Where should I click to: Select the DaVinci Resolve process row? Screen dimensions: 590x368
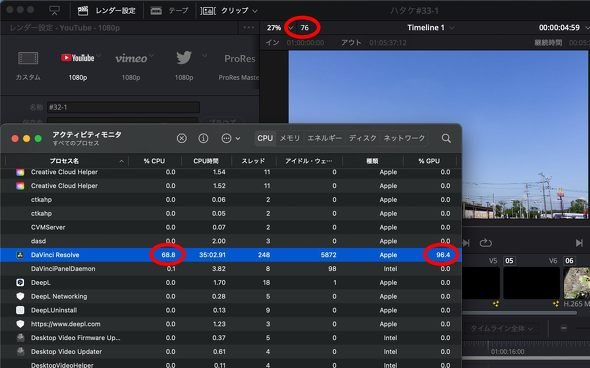coord(231,255)
